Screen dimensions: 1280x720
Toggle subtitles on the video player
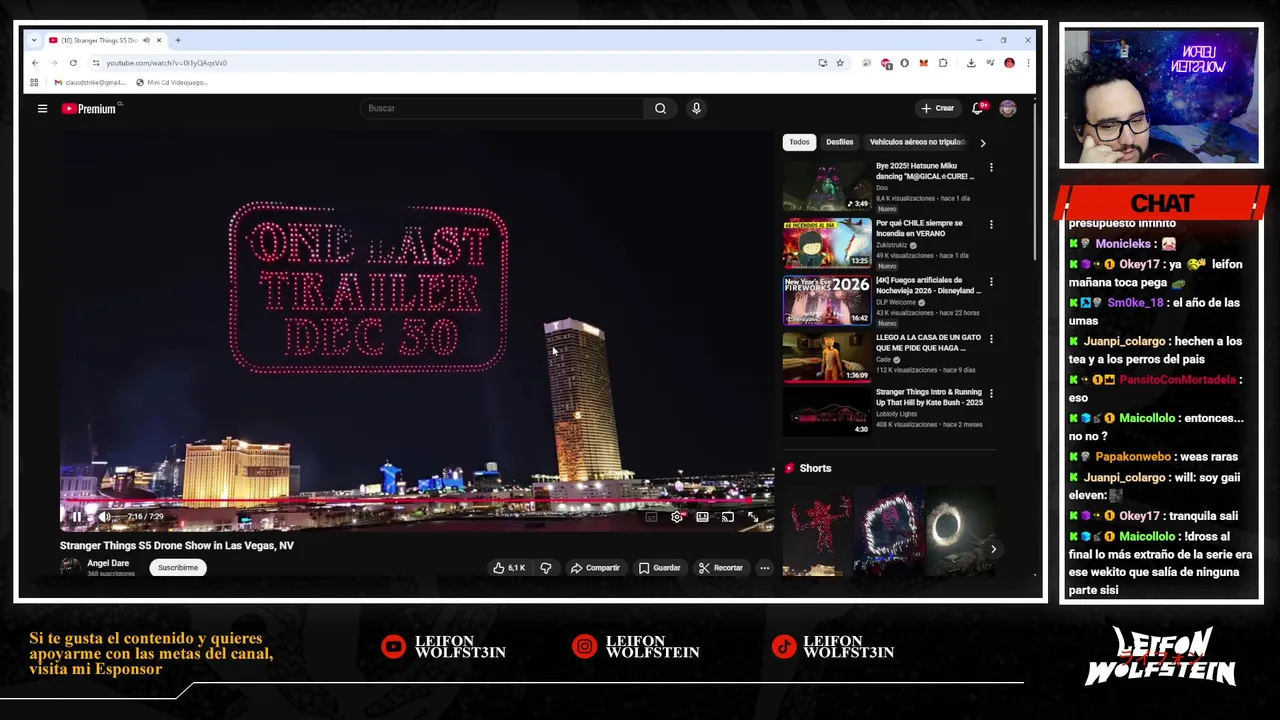click(x=651, y=517)
